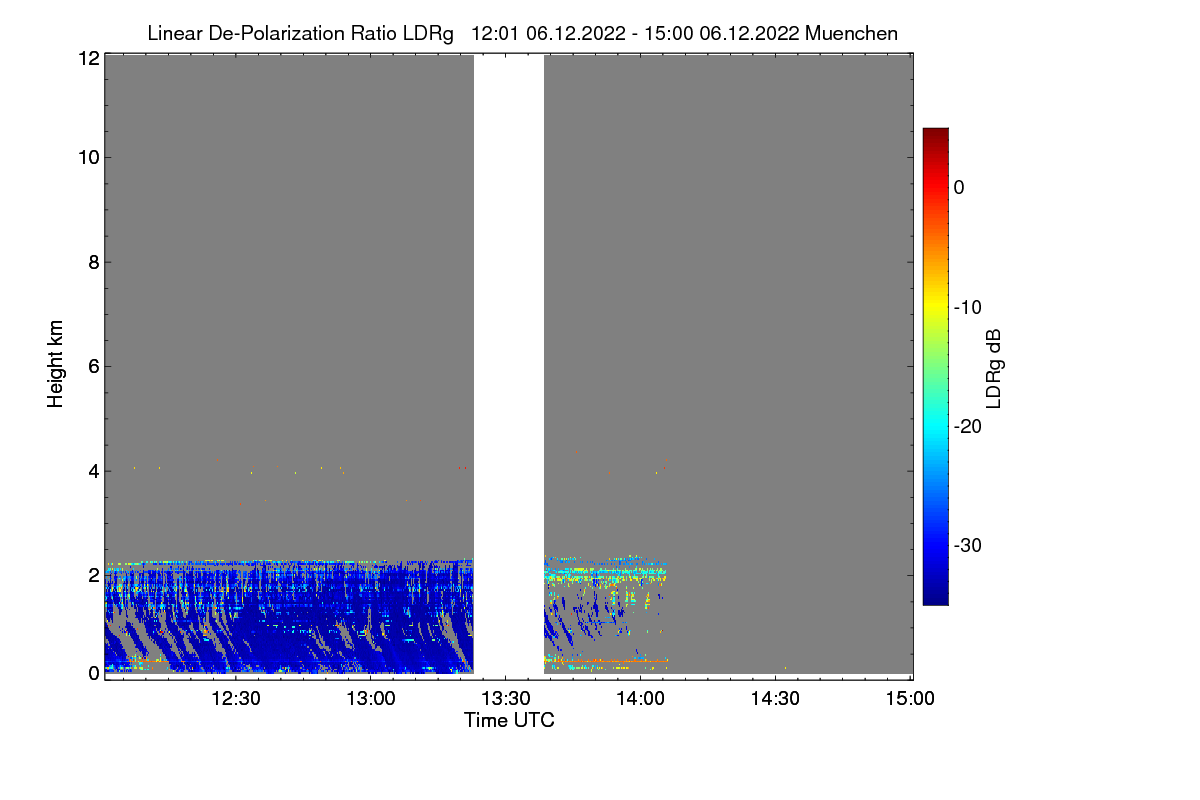Click the 'Height km' y-axis label
The image size is (1200, 800).
pos(56,363)
